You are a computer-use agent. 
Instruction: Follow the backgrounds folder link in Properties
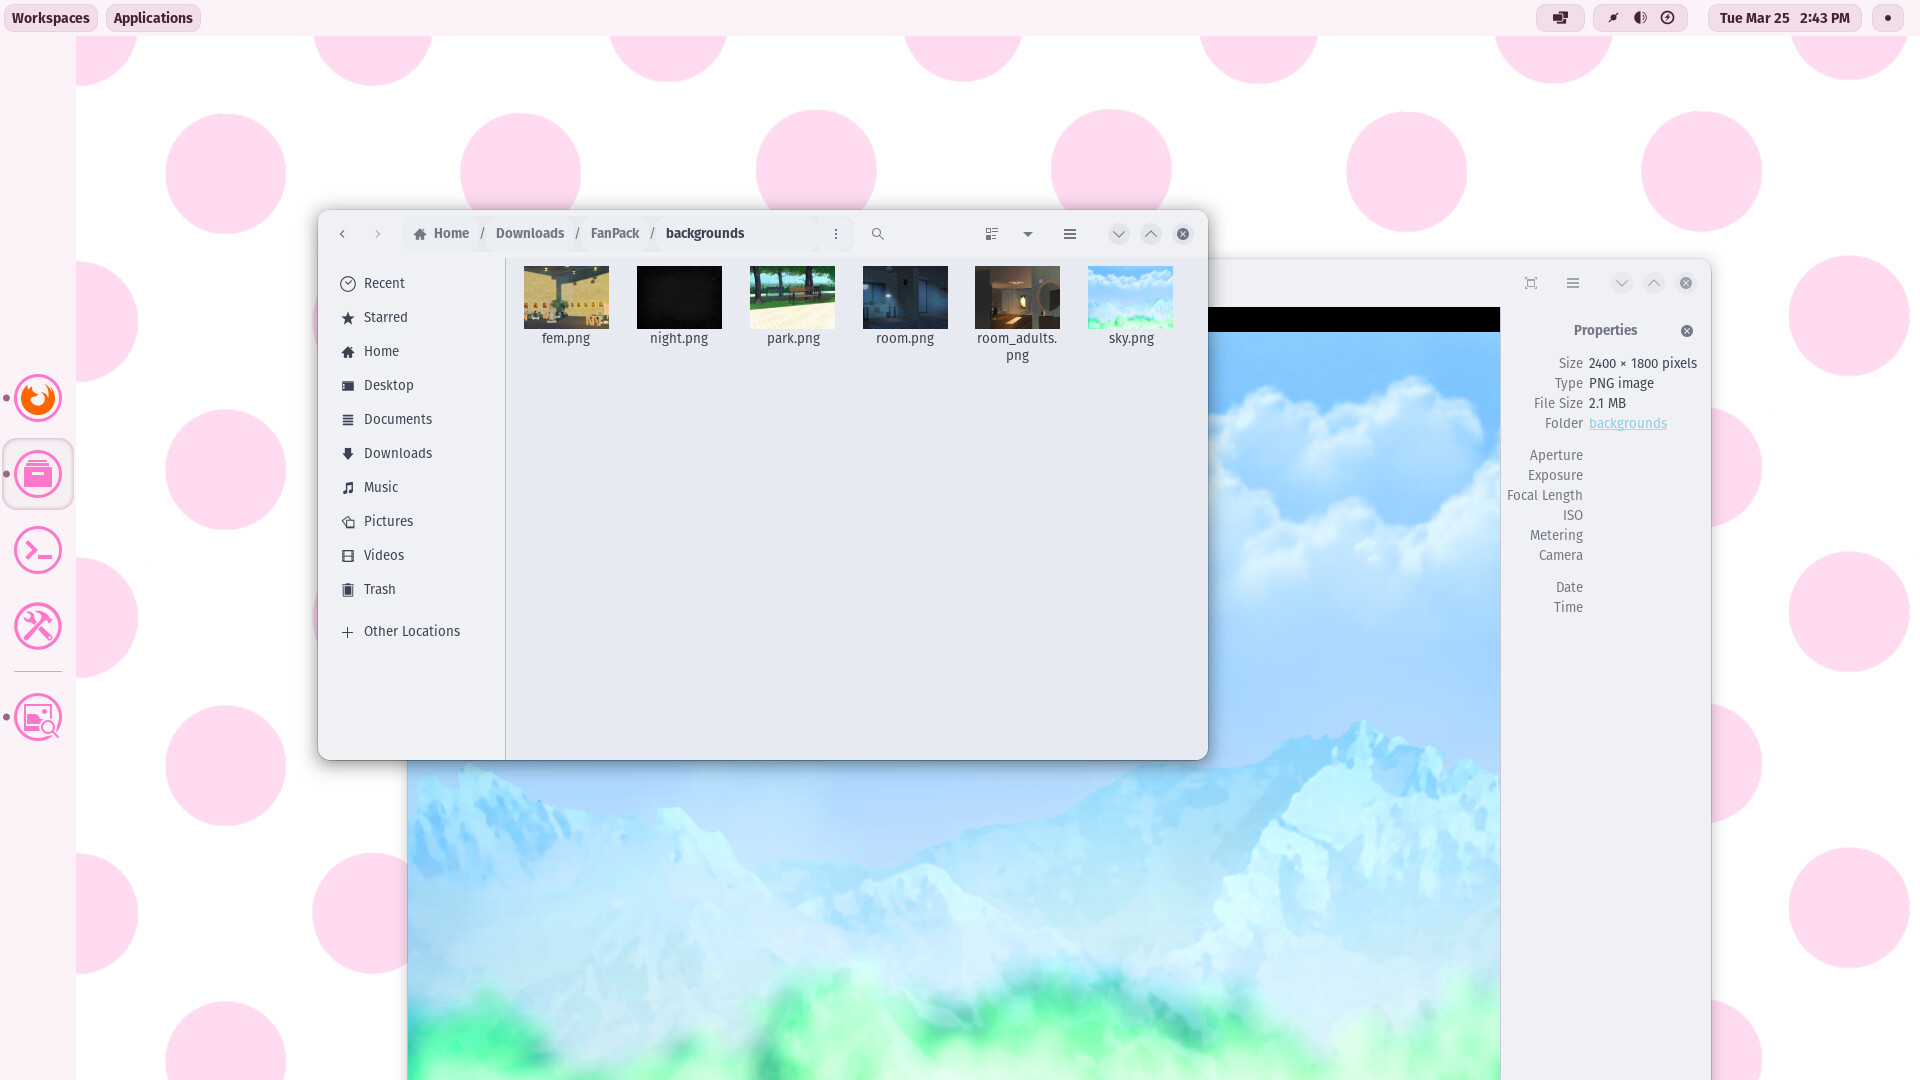1627,423
